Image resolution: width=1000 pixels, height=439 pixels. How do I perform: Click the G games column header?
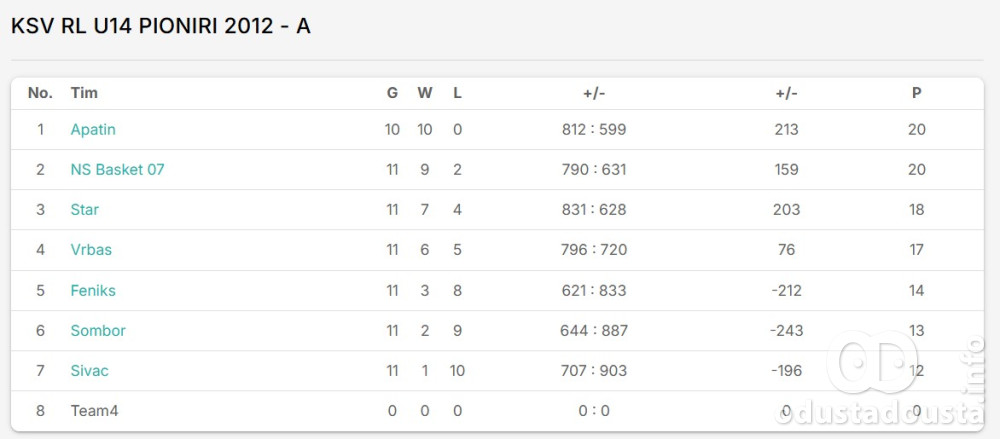[x=392, y=92]
